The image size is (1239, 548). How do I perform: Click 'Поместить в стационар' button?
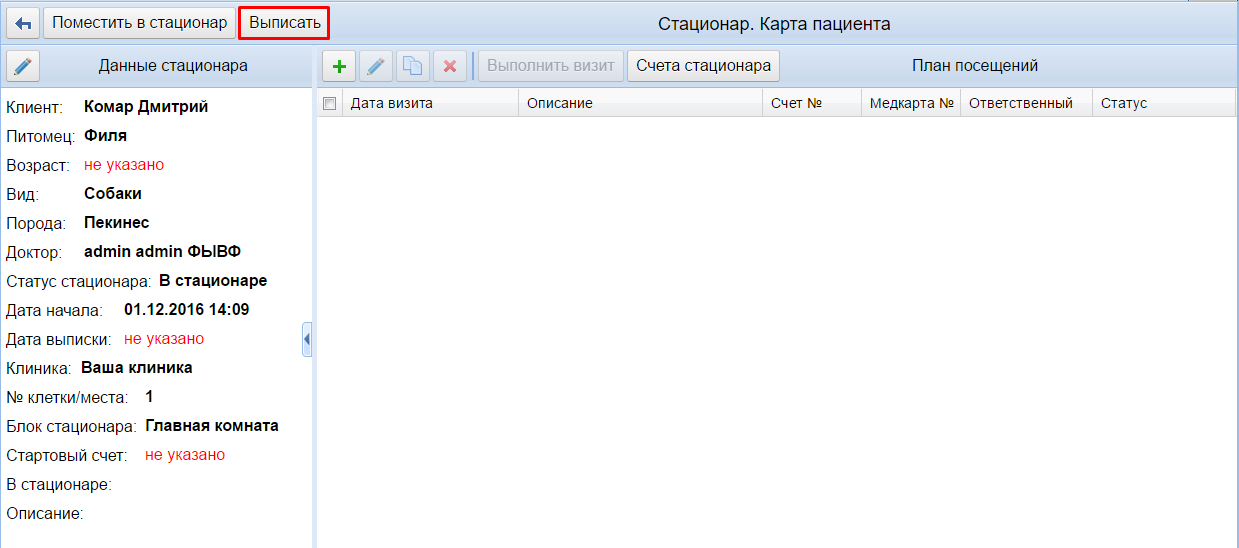point(139,22)
